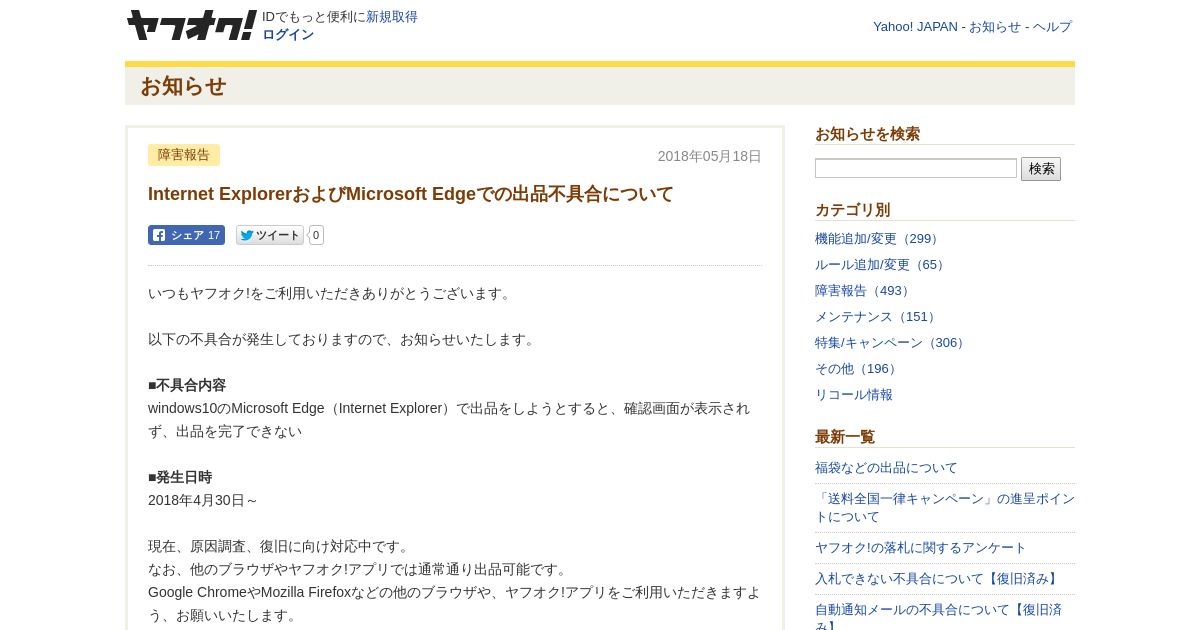Open 自動通知メールの不具合について notice
This screenshot has height=630, width=1200.
tap(938, 617)
